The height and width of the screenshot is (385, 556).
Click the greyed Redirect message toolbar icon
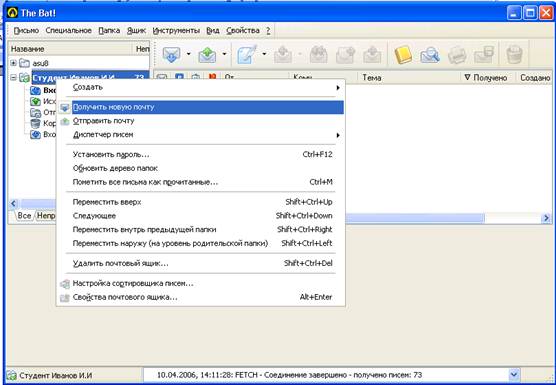point(372,55)
